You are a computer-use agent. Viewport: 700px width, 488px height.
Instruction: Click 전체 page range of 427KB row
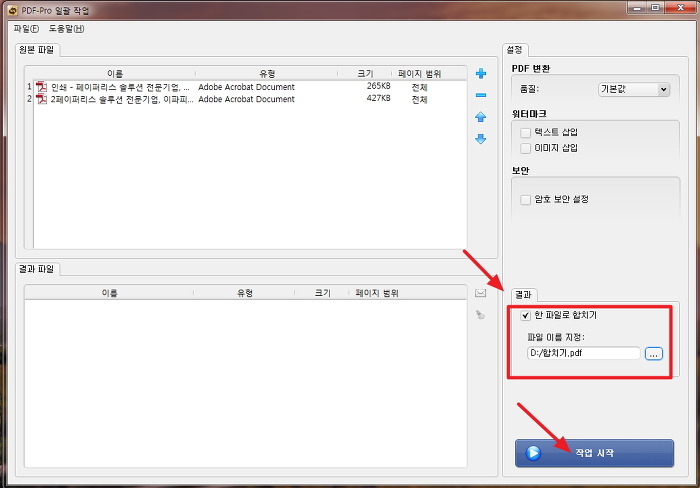(419, 100)
